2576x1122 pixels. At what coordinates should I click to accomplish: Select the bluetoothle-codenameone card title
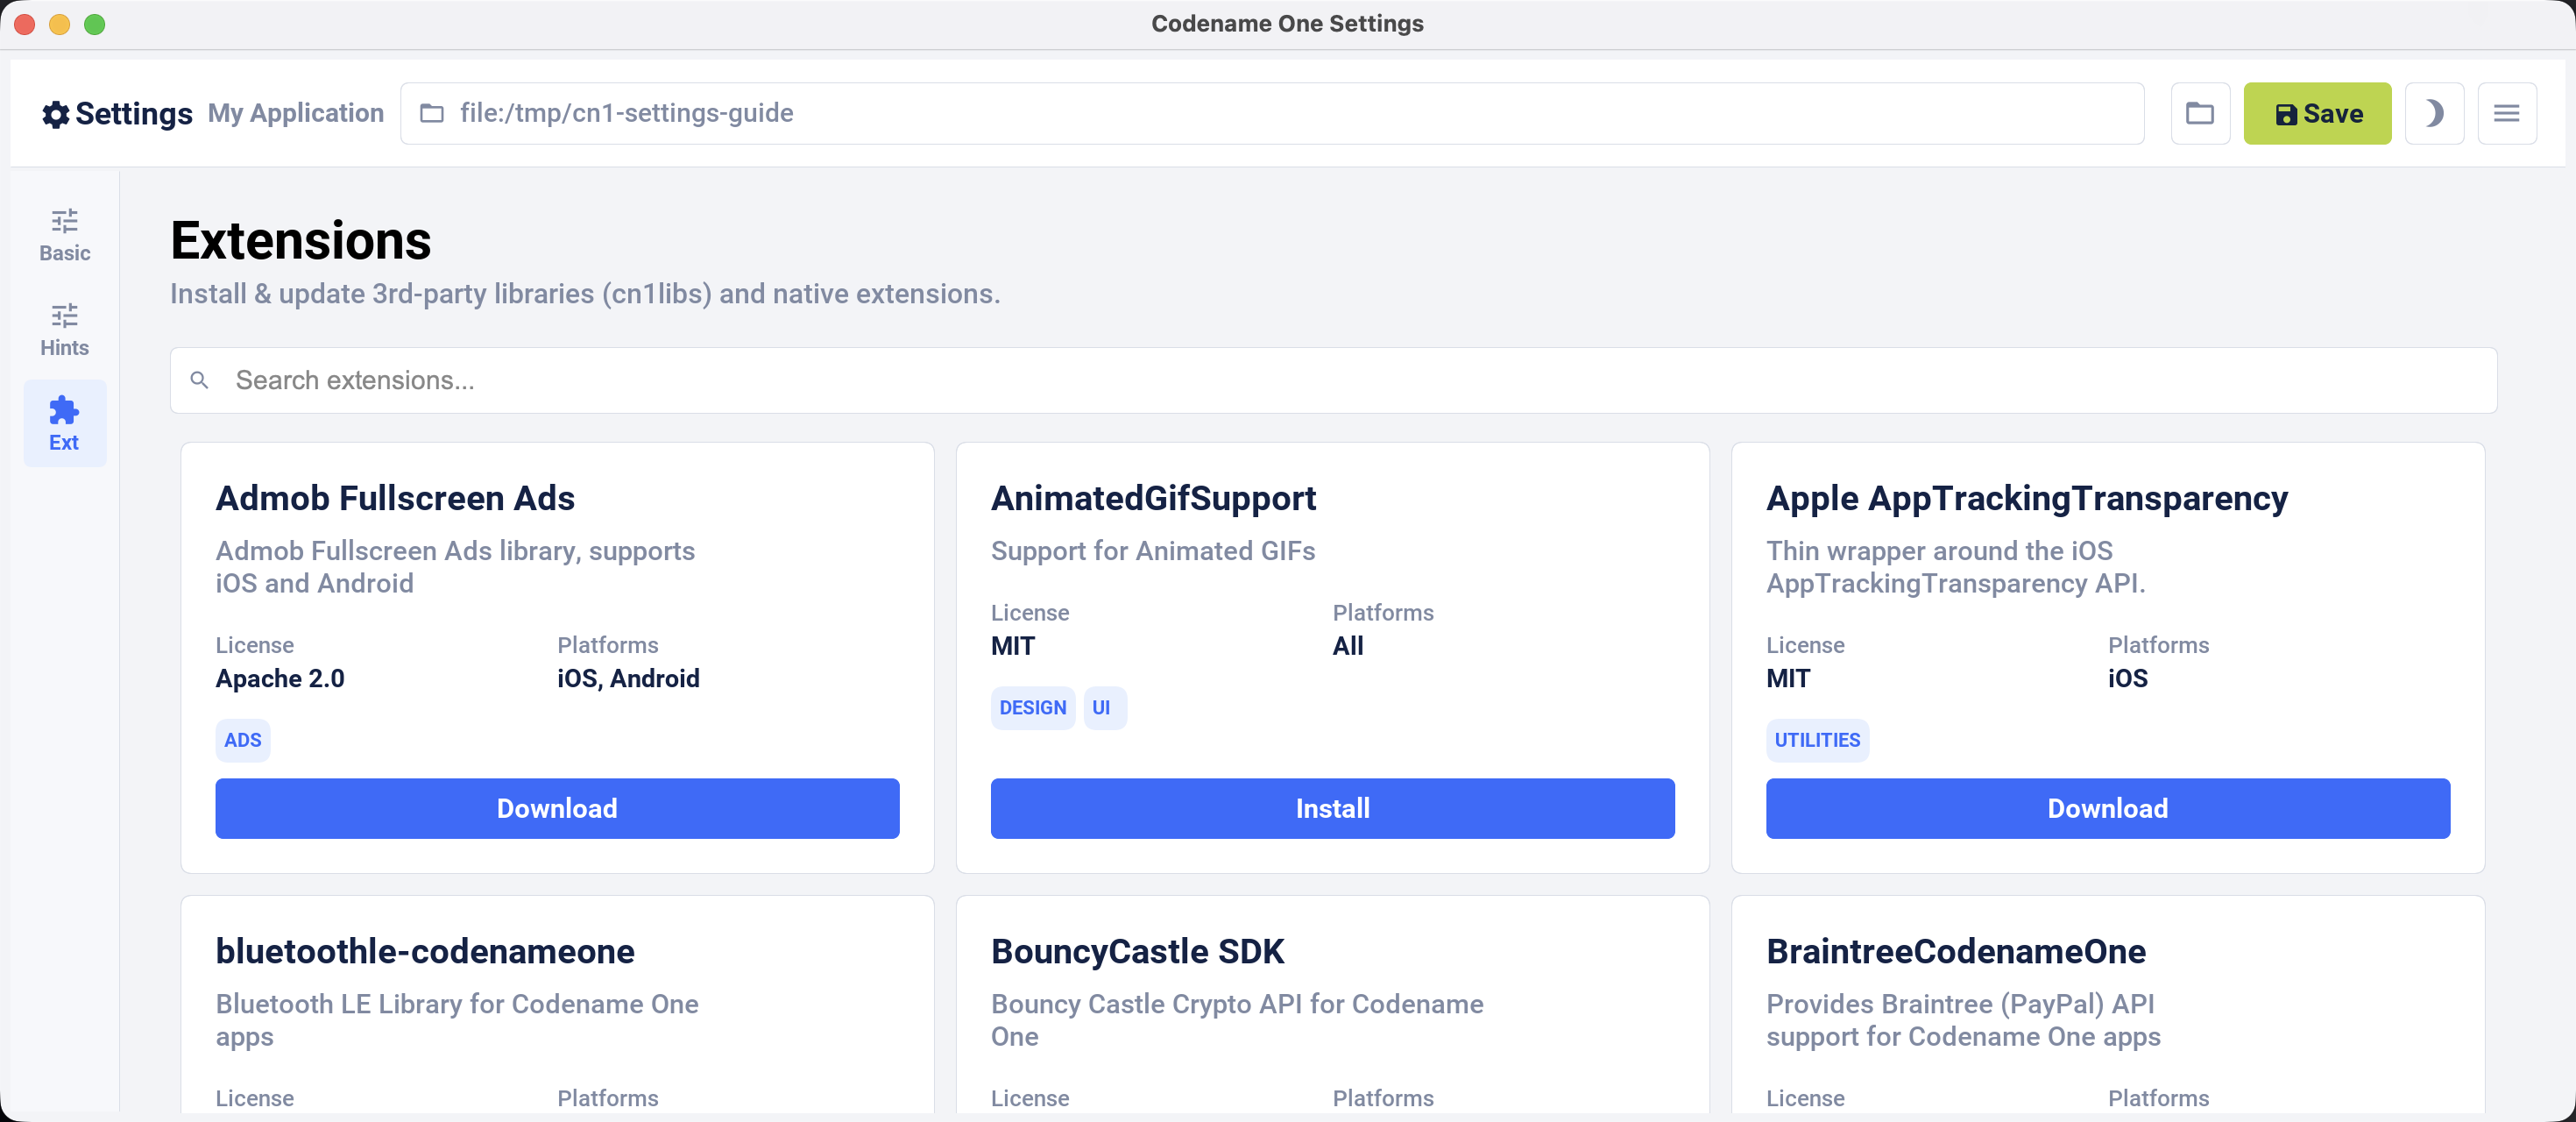coord(425,951)
